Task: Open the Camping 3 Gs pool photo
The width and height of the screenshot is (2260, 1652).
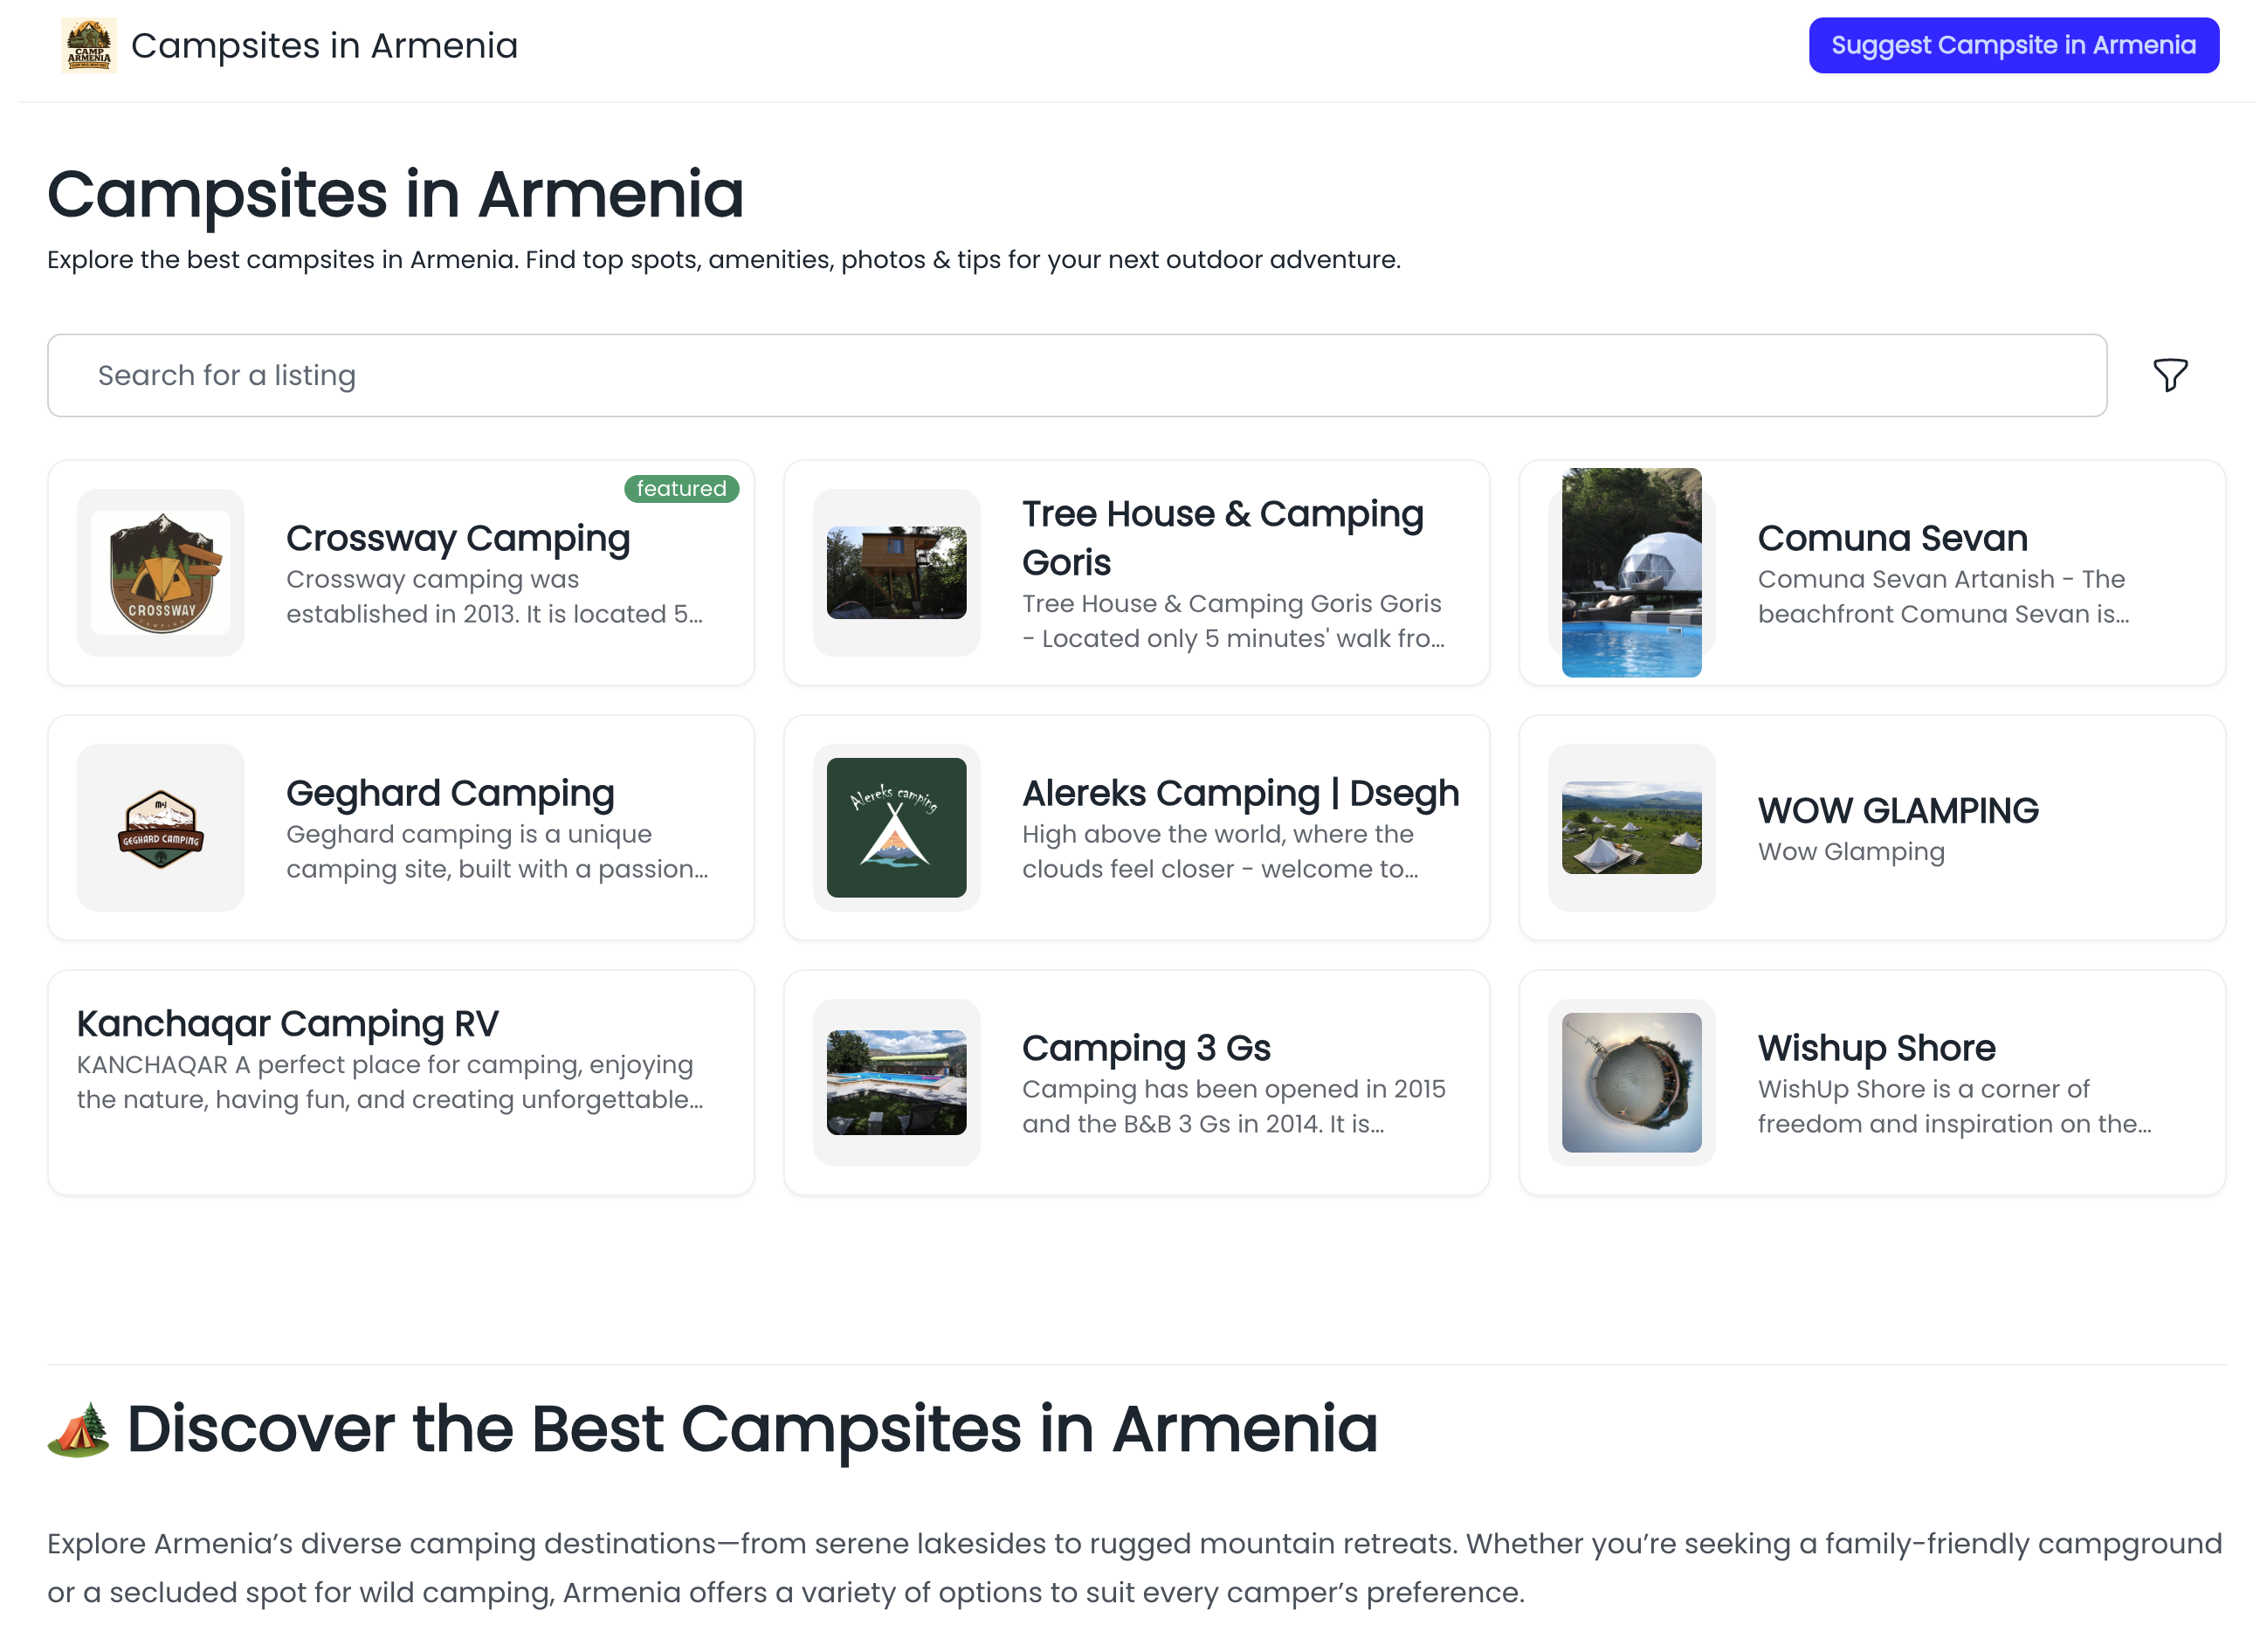Action: (896, 1082)
